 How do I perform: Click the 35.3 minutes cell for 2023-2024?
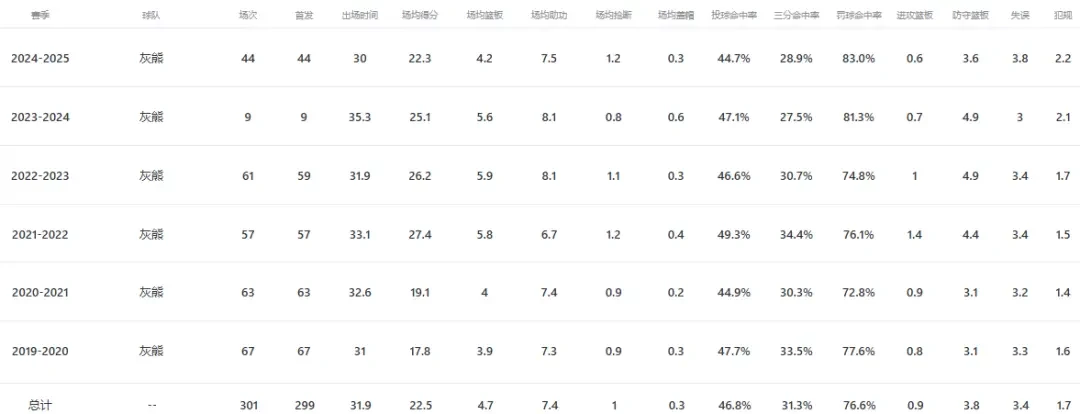(x=360, y=117)
